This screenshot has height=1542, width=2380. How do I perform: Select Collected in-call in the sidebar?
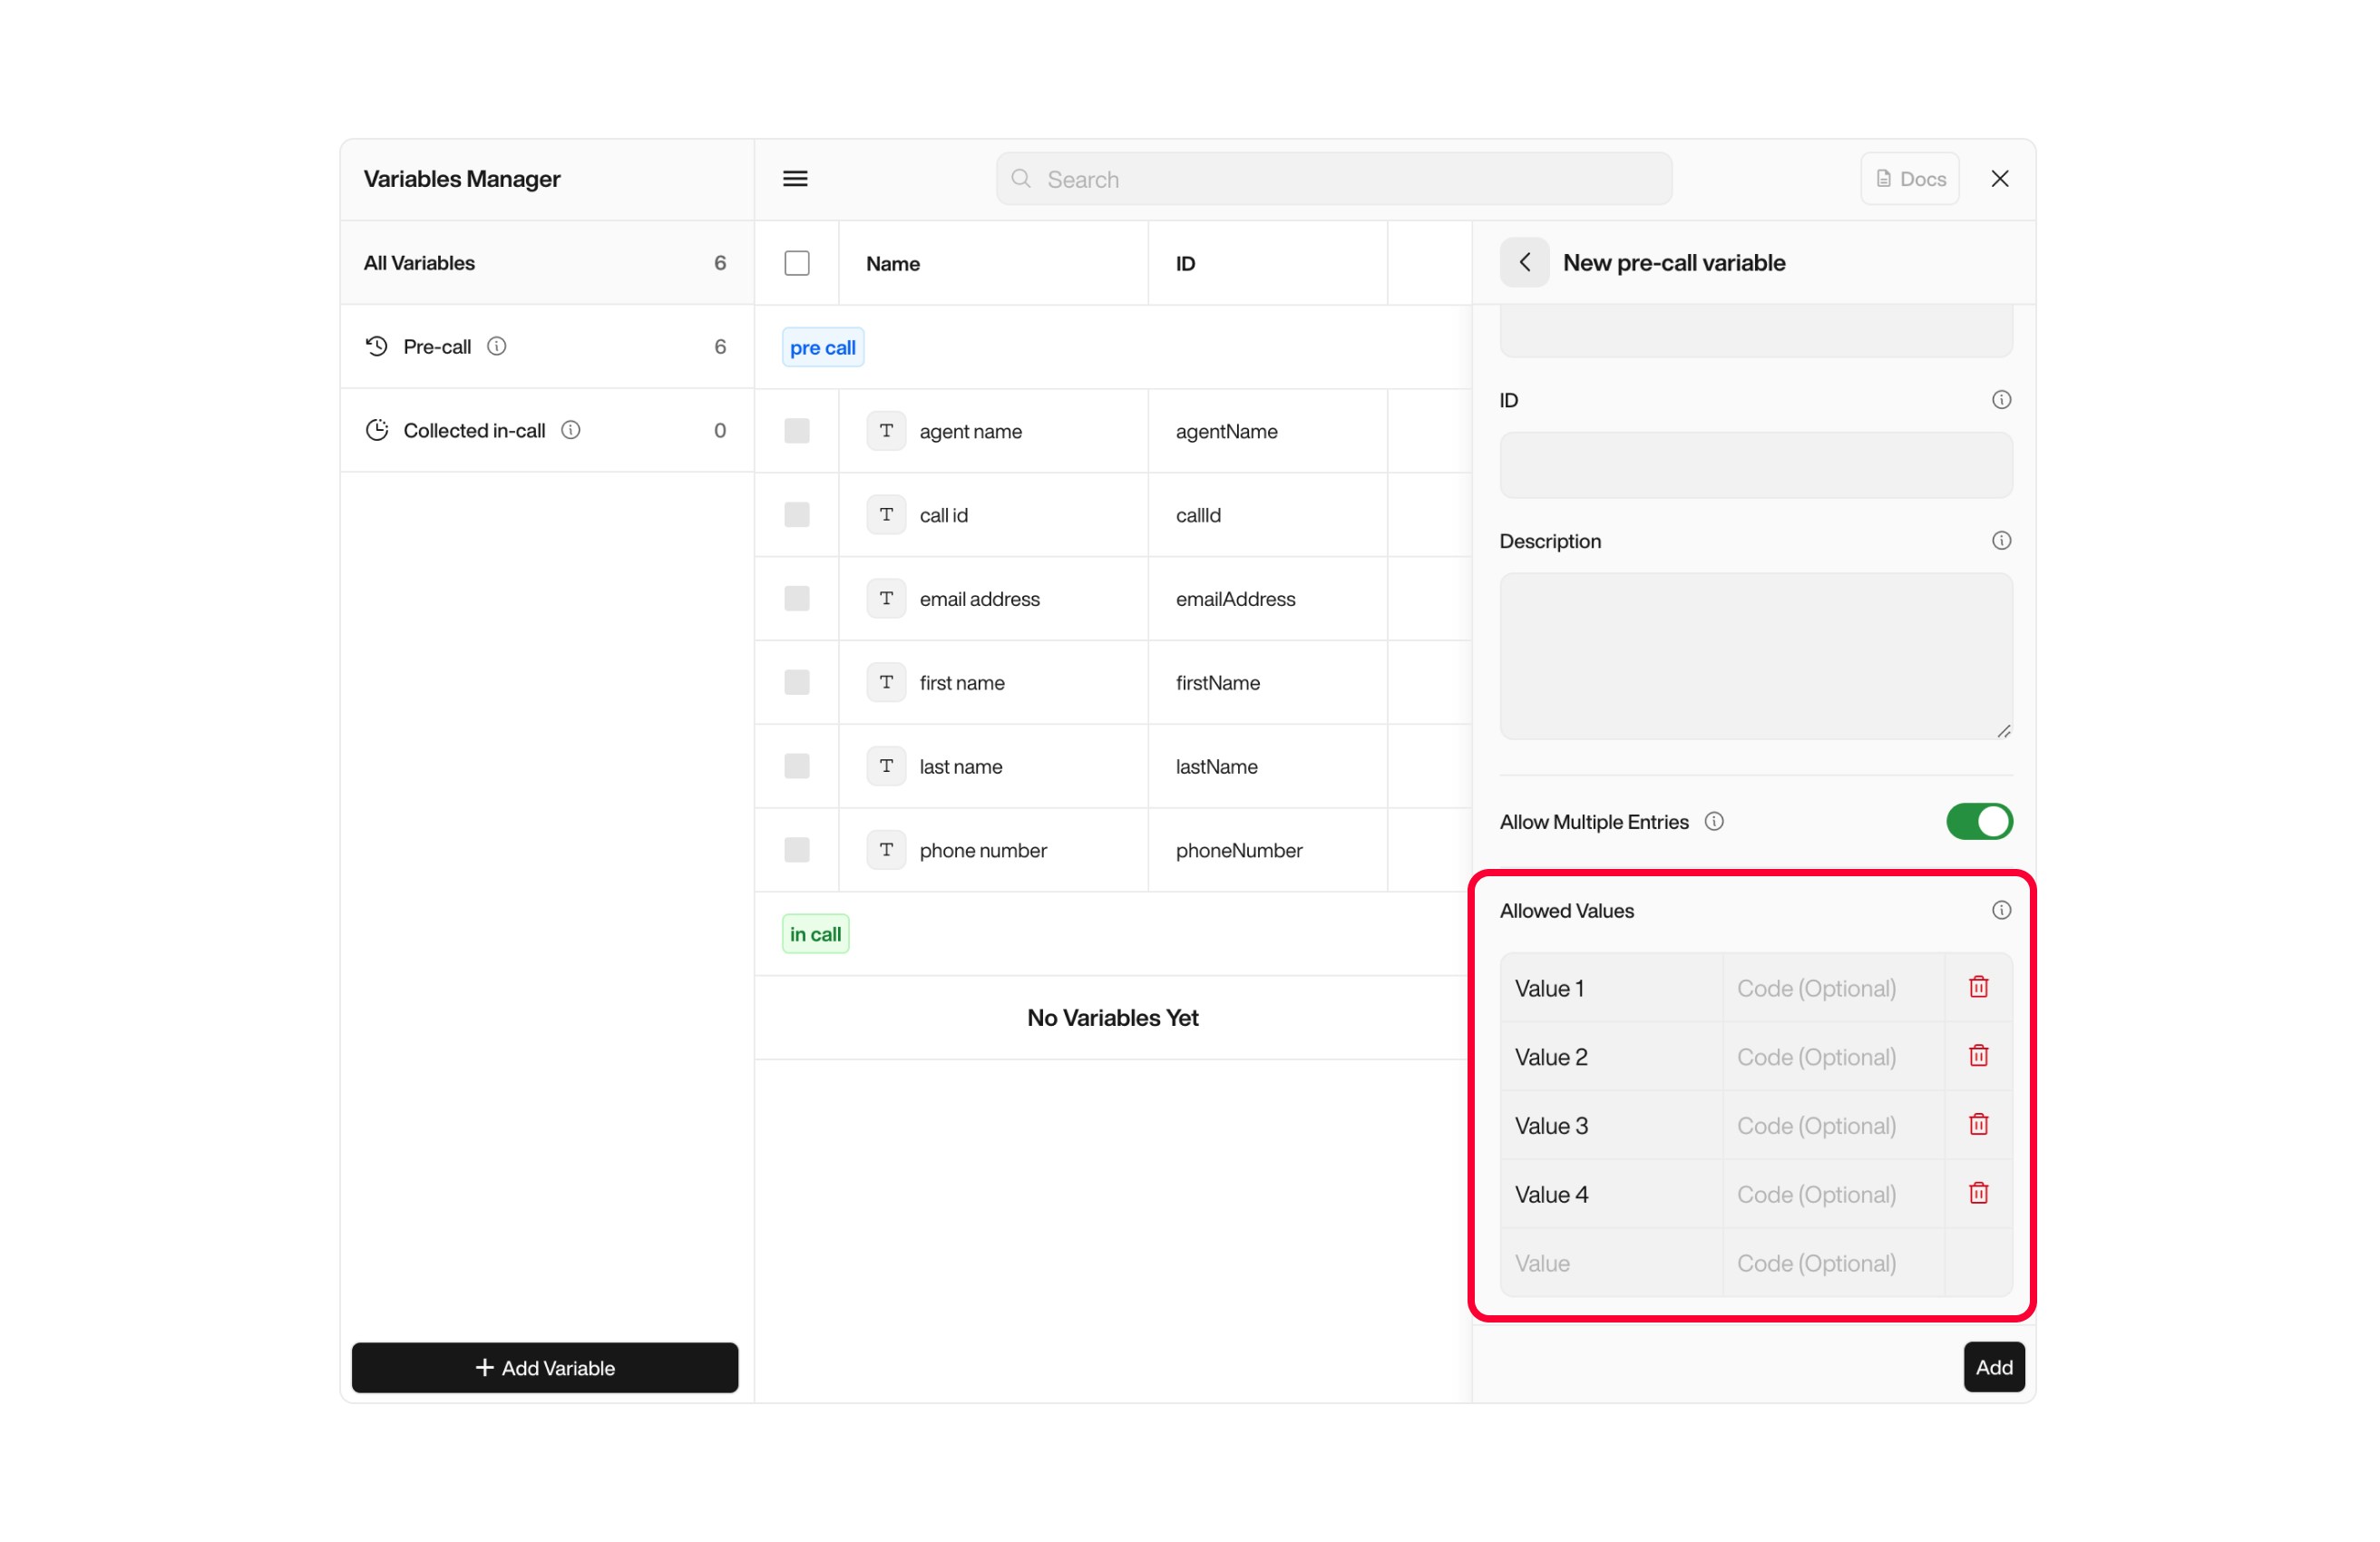coord(474,430)
